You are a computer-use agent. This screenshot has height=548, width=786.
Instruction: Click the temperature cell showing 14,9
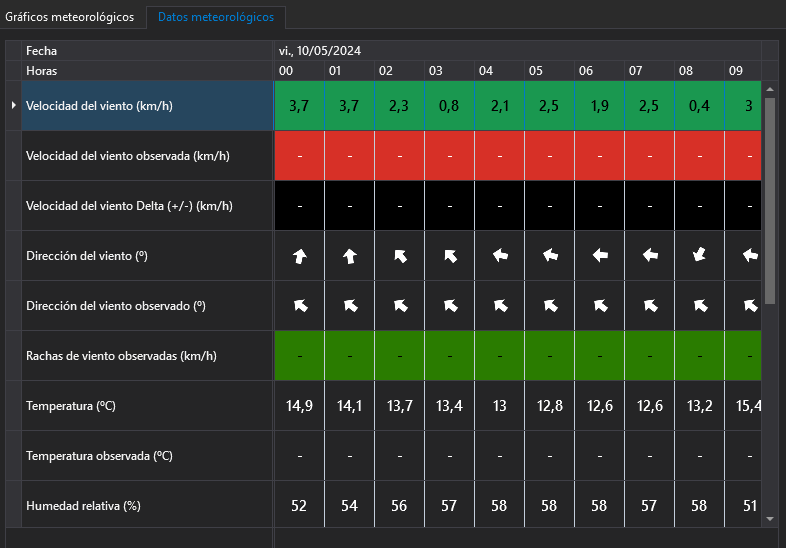[x=299, y=406]
